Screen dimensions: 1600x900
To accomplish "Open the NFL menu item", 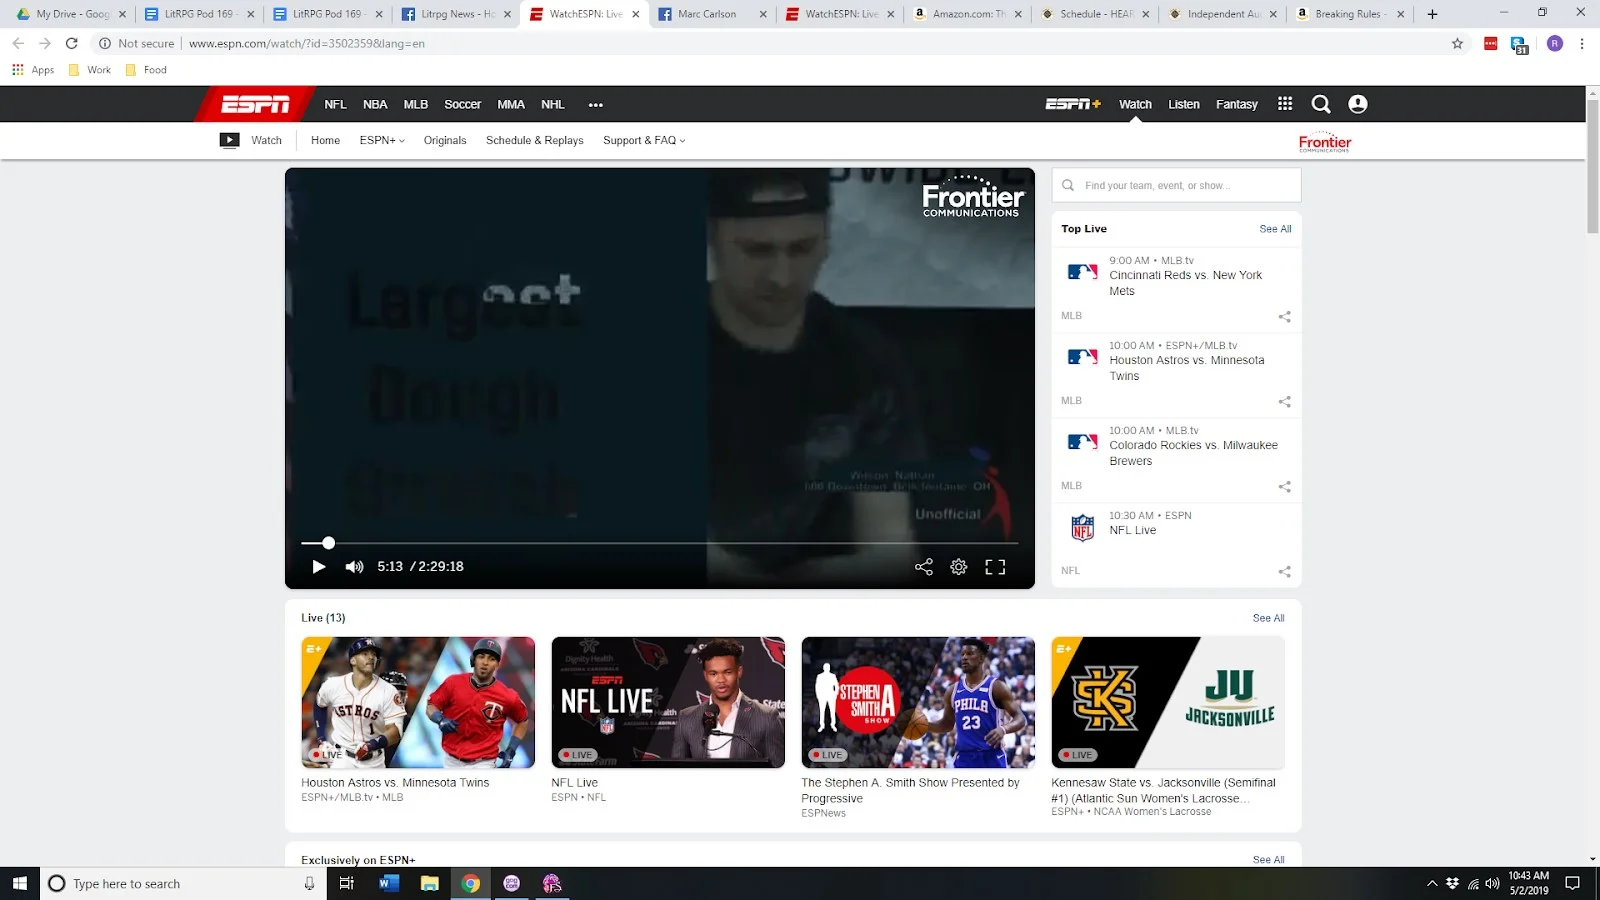I will pyautogui.click(x=335, y=104).
